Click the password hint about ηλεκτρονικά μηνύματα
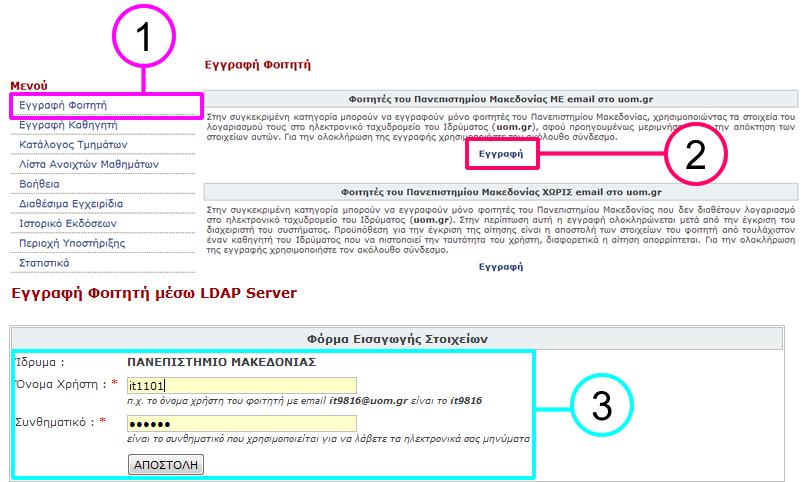This screenshot has height=482, width=806. click(x=328, y=439)
